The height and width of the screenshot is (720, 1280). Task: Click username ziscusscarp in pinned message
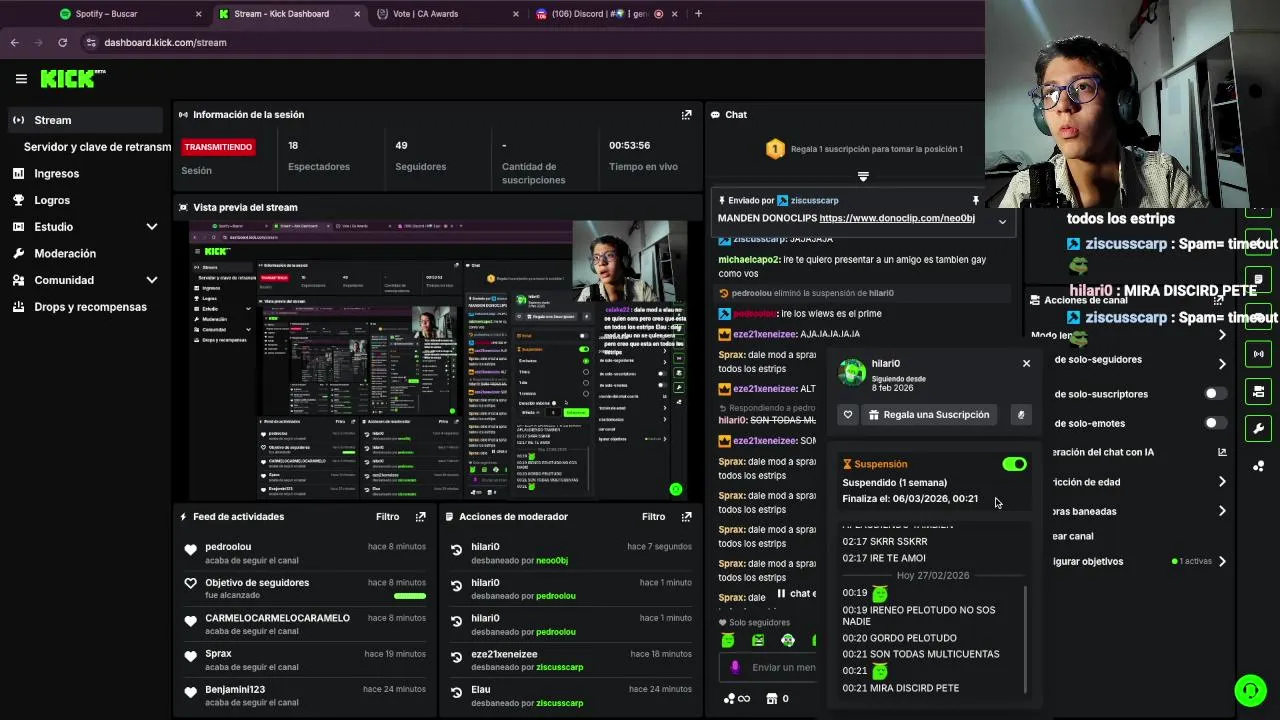tap(814, 201)
